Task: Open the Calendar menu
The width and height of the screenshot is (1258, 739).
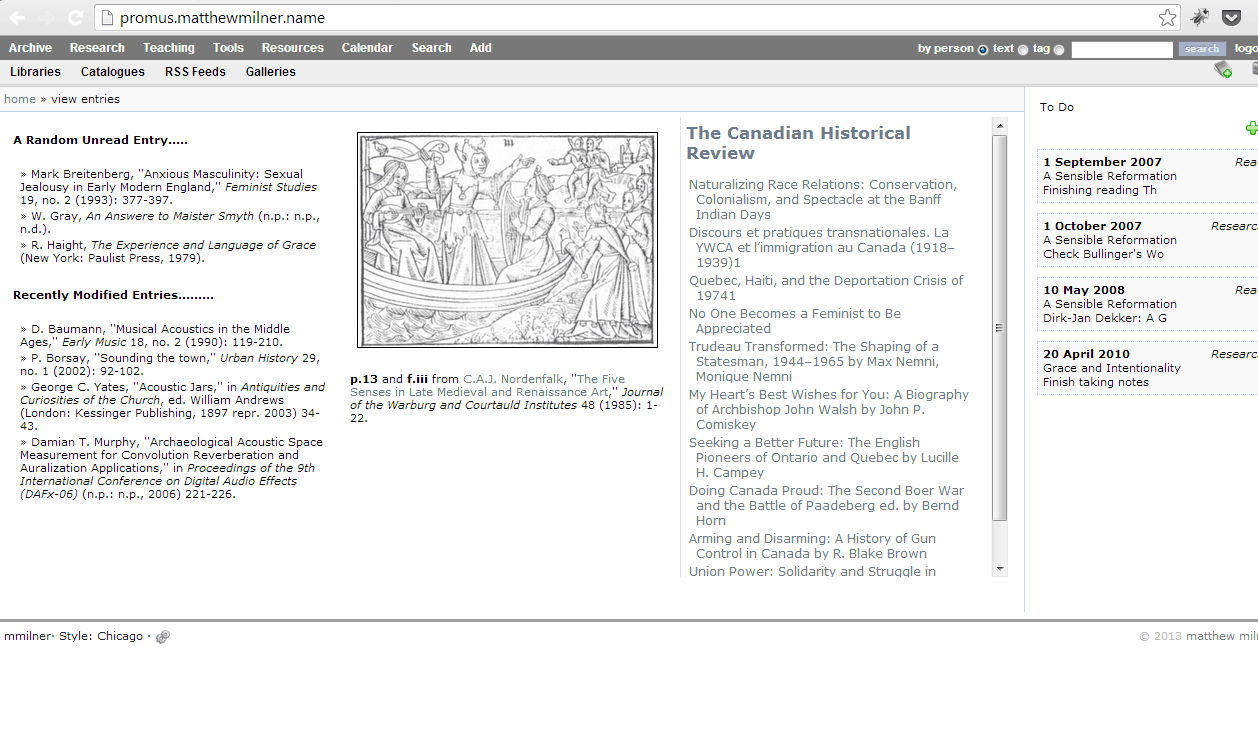Action: pos(367,48)
